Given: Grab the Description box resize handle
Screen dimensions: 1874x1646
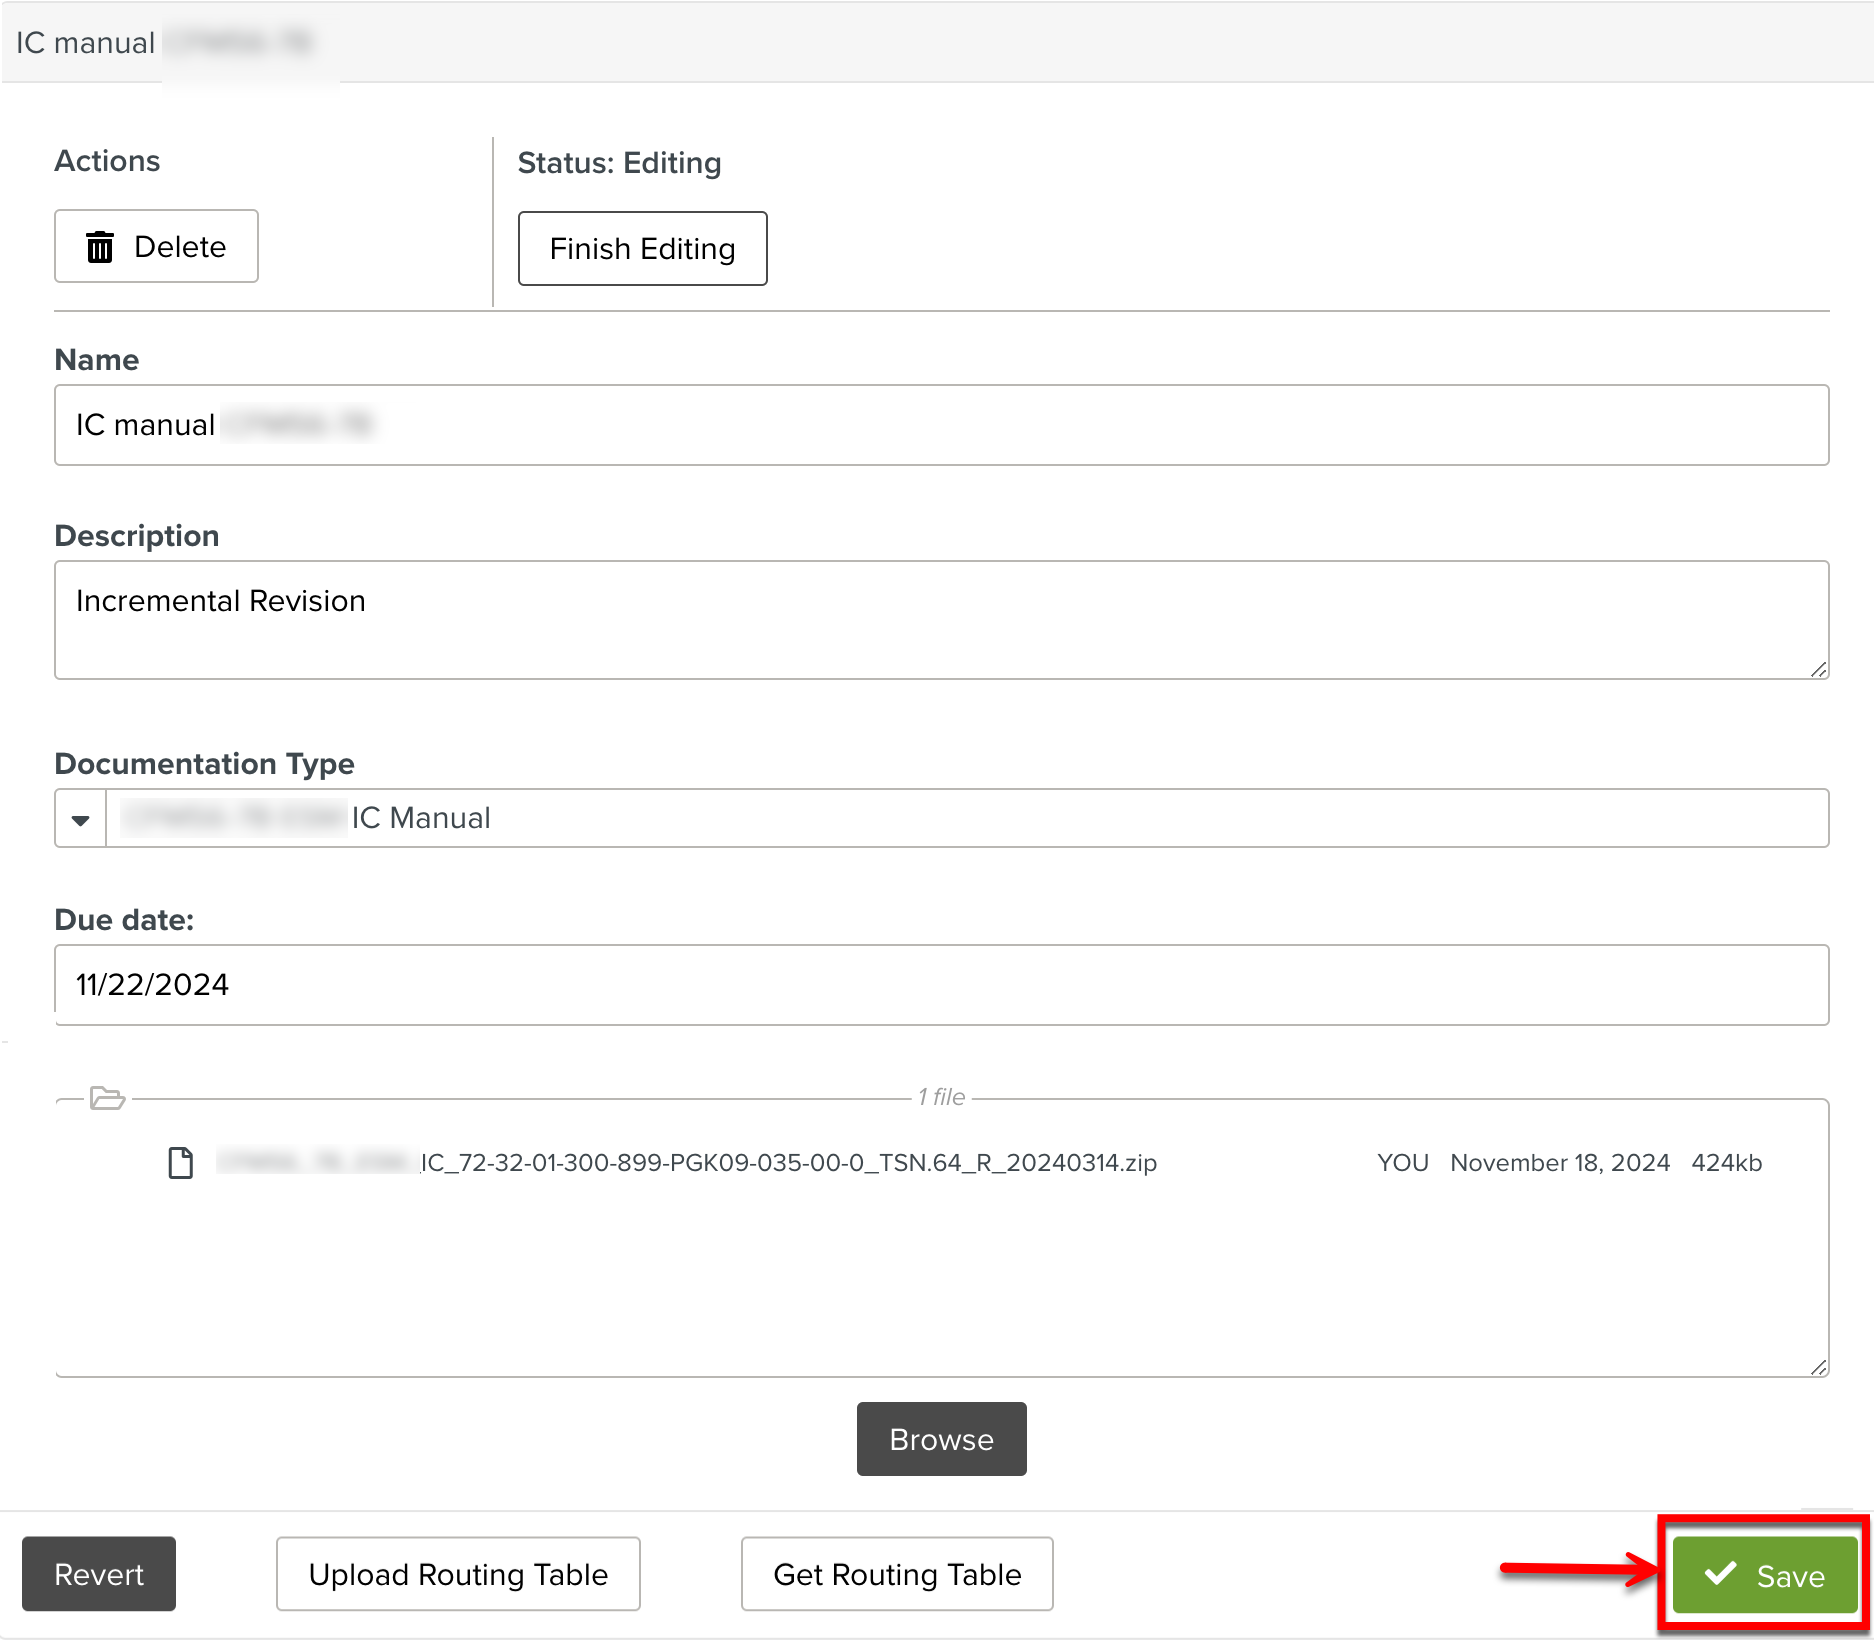Looking at the screenshot, I should tap(1818, 669).
